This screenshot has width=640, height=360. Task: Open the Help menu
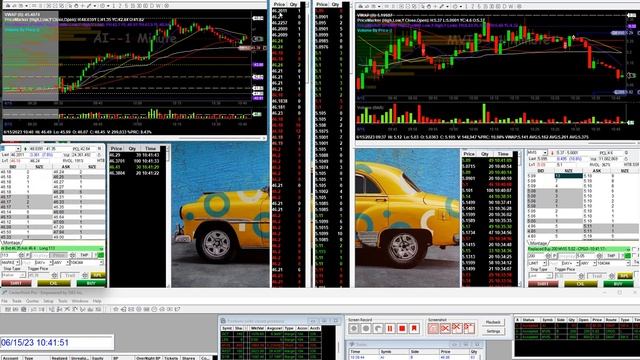coord(97,301)
